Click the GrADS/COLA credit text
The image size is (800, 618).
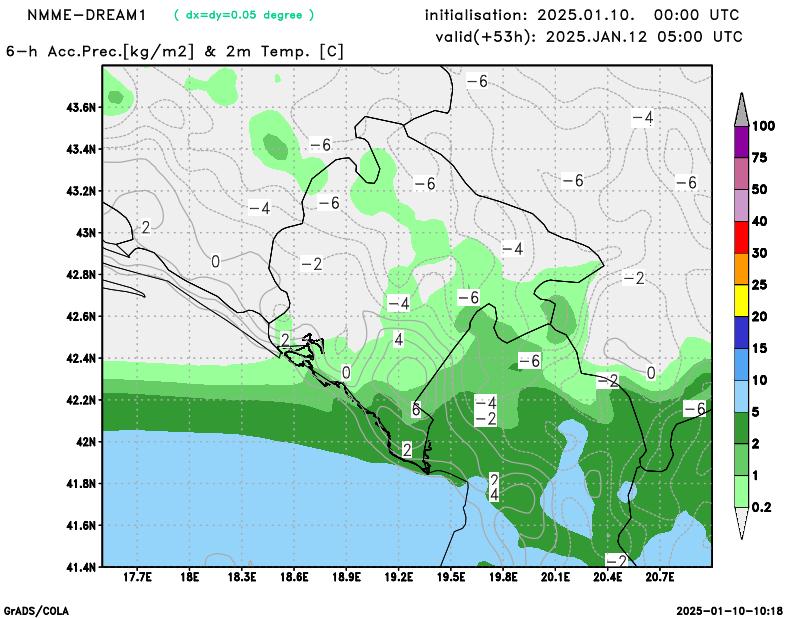pyautogui.click(x=36, y=611)
